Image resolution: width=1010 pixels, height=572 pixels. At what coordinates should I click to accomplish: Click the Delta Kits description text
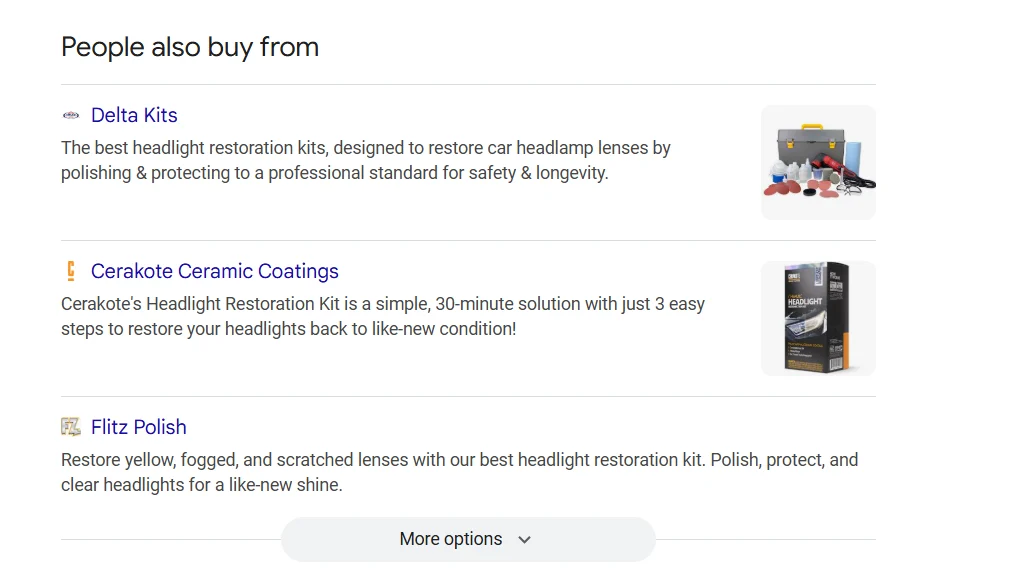tap(365, 160)
